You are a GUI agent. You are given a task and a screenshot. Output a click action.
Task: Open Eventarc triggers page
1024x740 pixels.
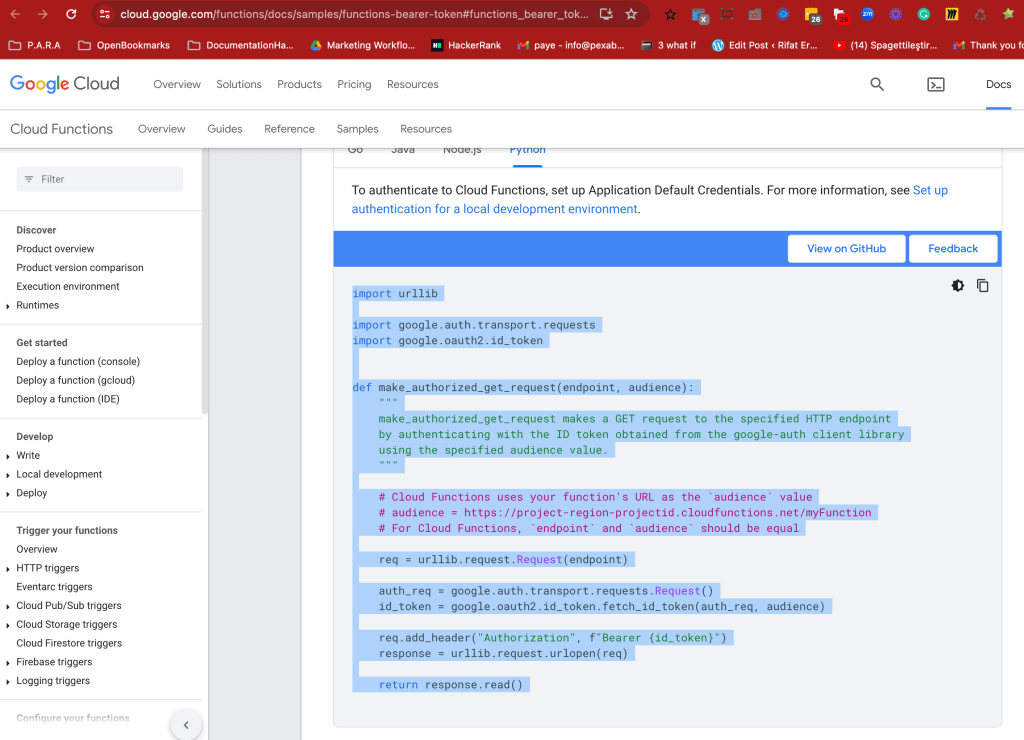[x=54, y=587]
